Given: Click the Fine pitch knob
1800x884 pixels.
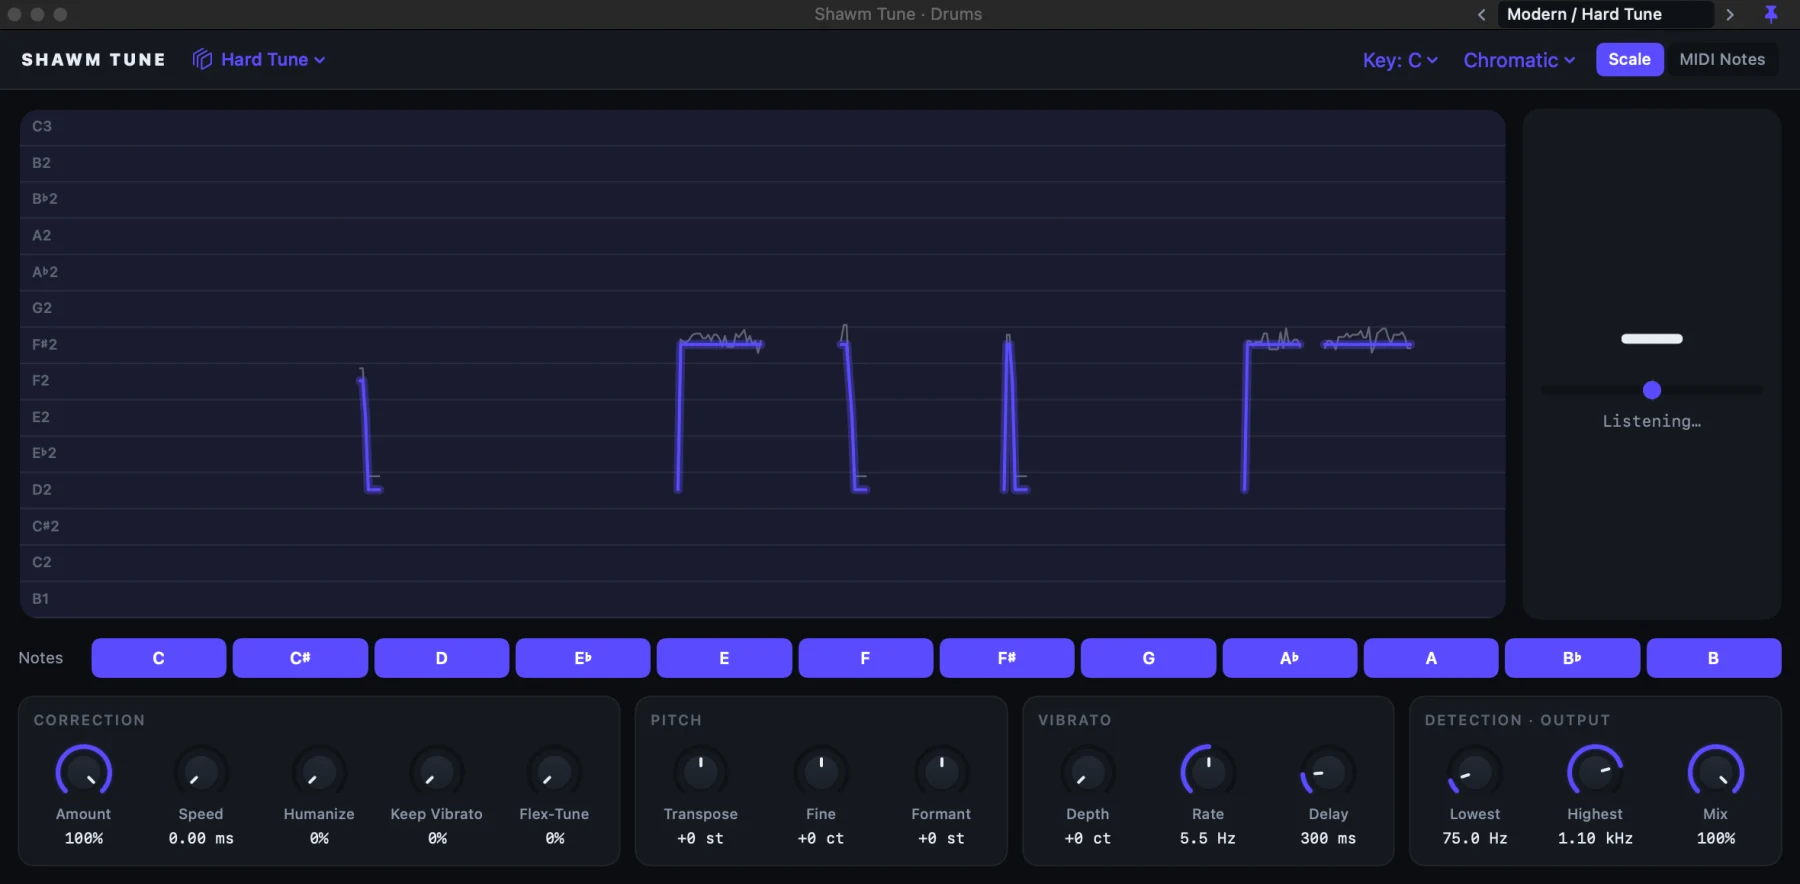Looking at the screenshot, I should (821, 772).
